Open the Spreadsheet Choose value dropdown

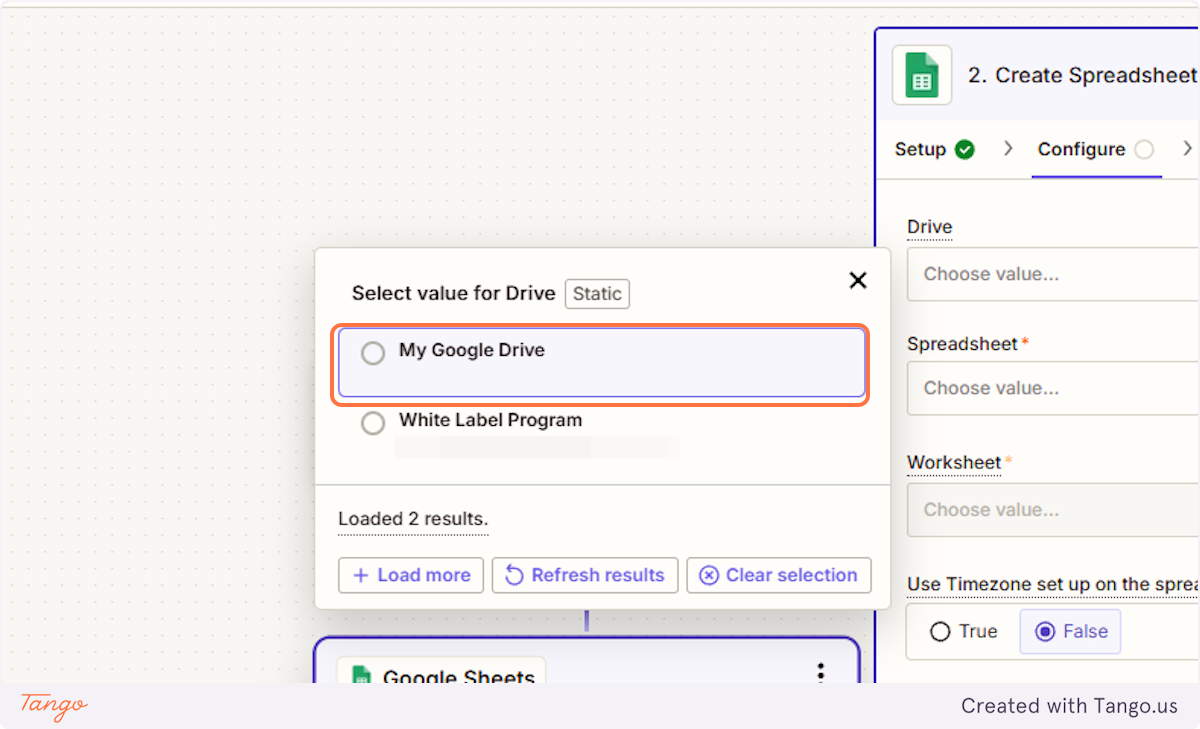click(x=1053, y=388)
